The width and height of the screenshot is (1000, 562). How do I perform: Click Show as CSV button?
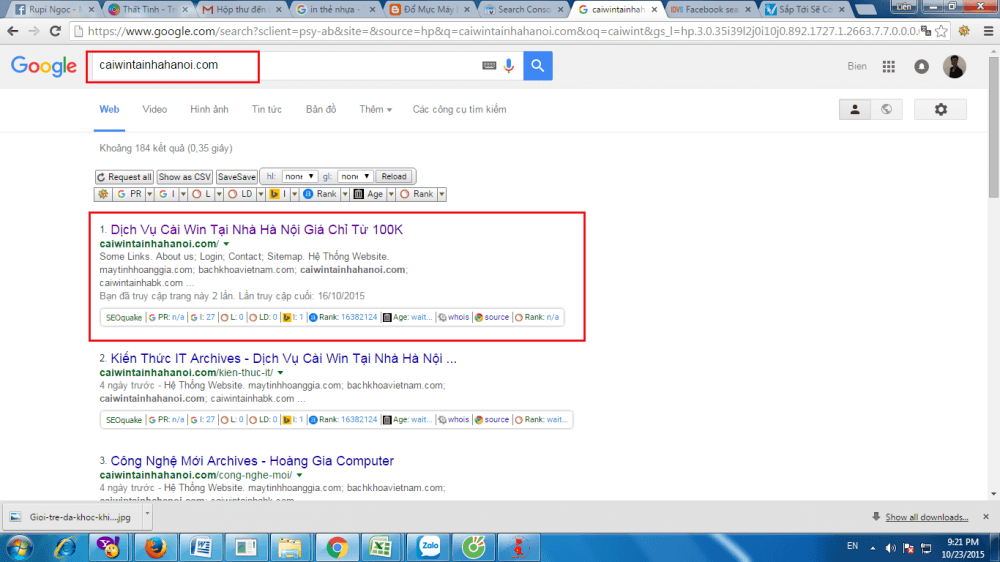(x=184, y=177)
